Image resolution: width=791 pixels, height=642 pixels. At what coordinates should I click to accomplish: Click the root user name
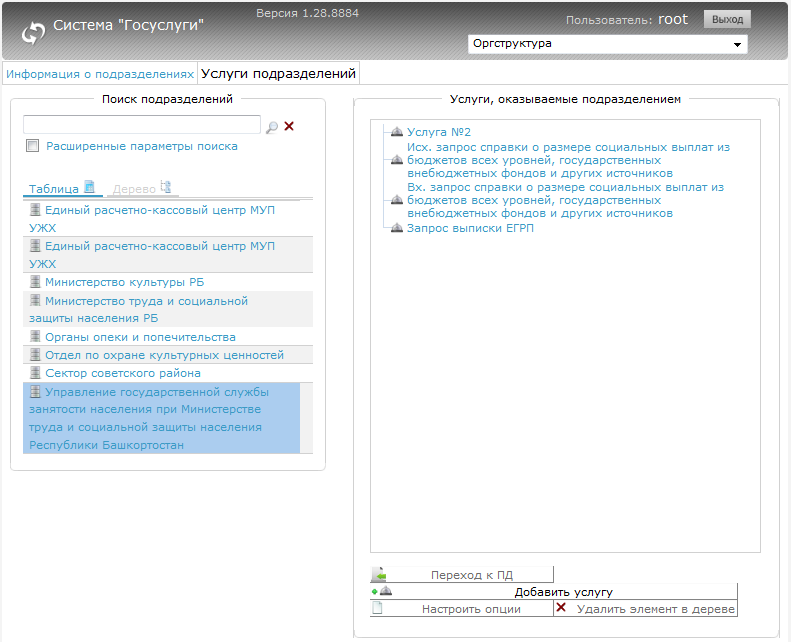coord(673,19)
